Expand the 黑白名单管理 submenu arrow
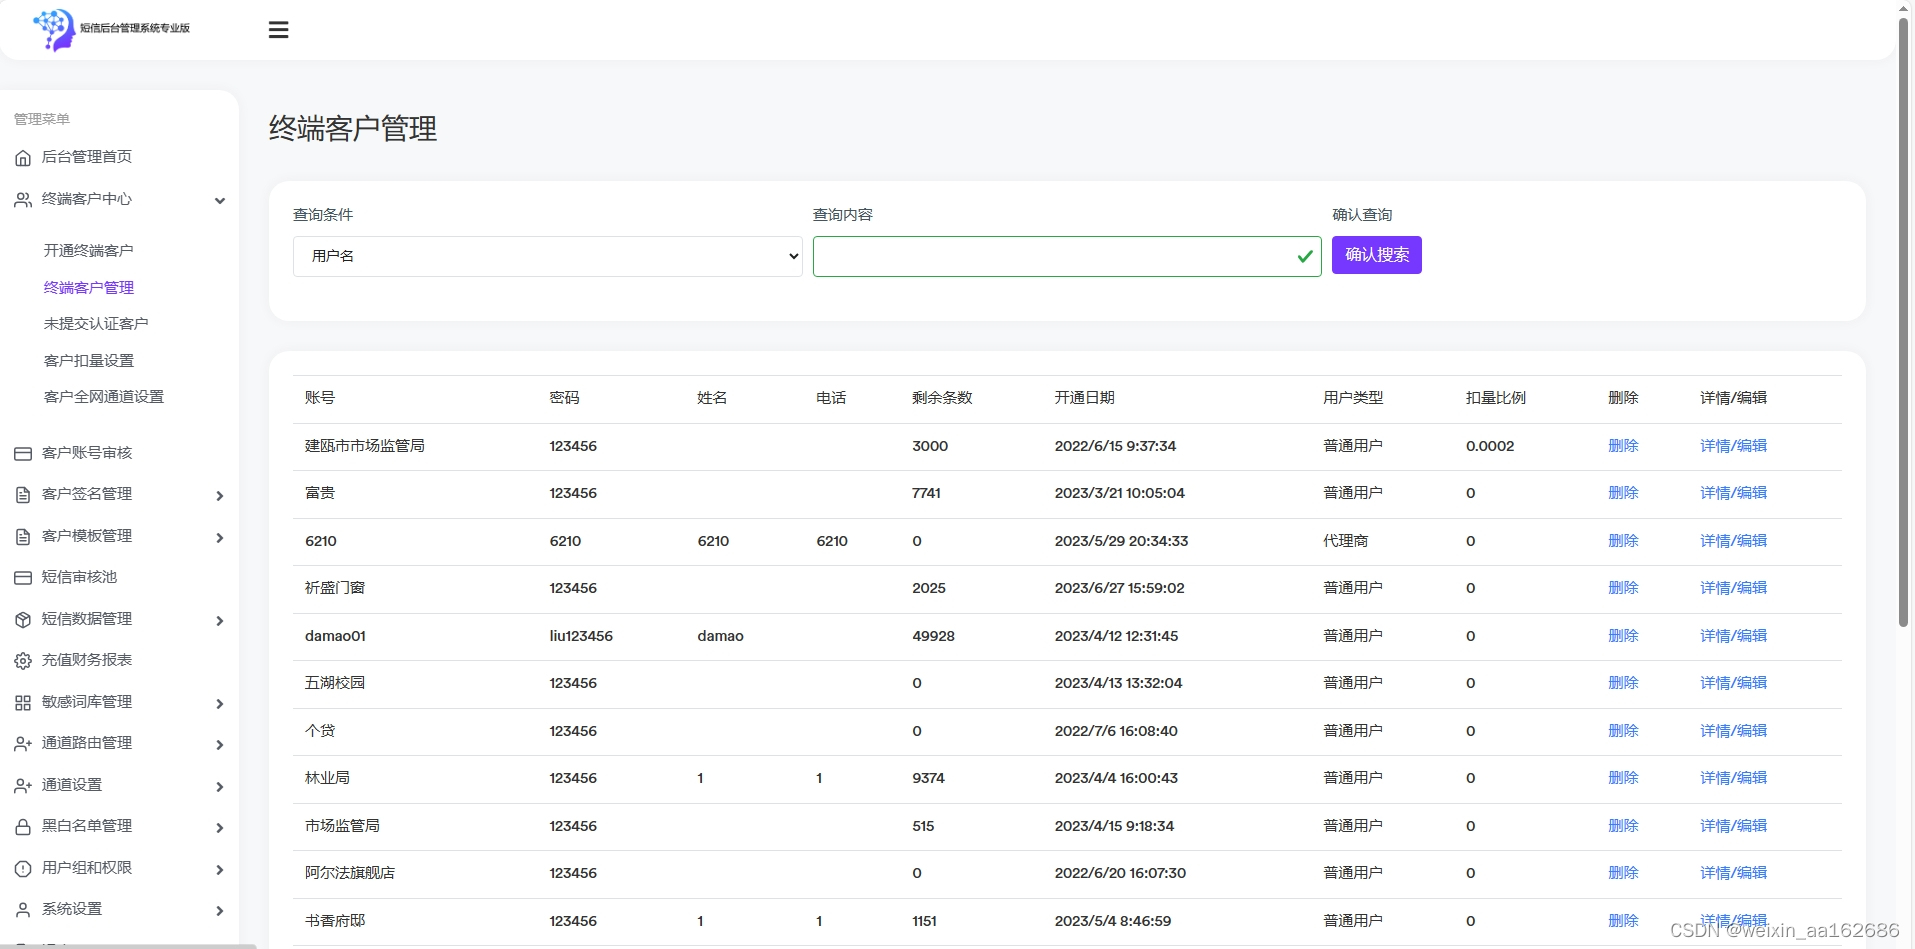This screenshot has width=1915, height=949. tap(220, 828)
